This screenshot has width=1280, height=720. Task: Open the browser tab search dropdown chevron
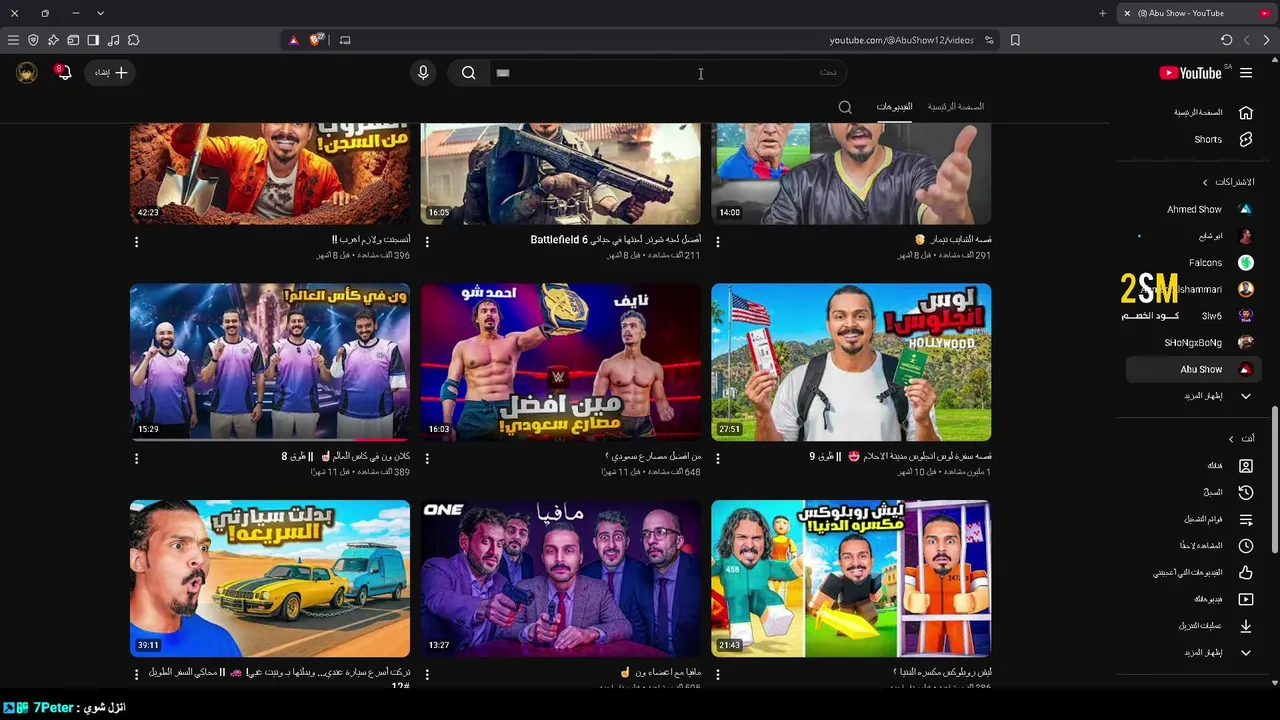point(100,13)
